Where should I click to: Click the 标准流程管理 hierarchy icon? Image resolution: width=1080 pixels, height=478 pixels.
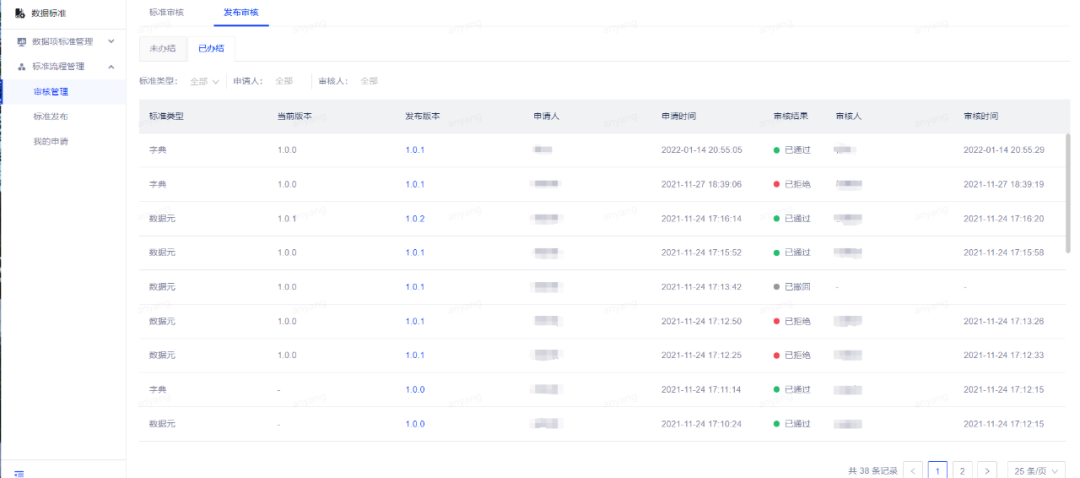[21, 67]
